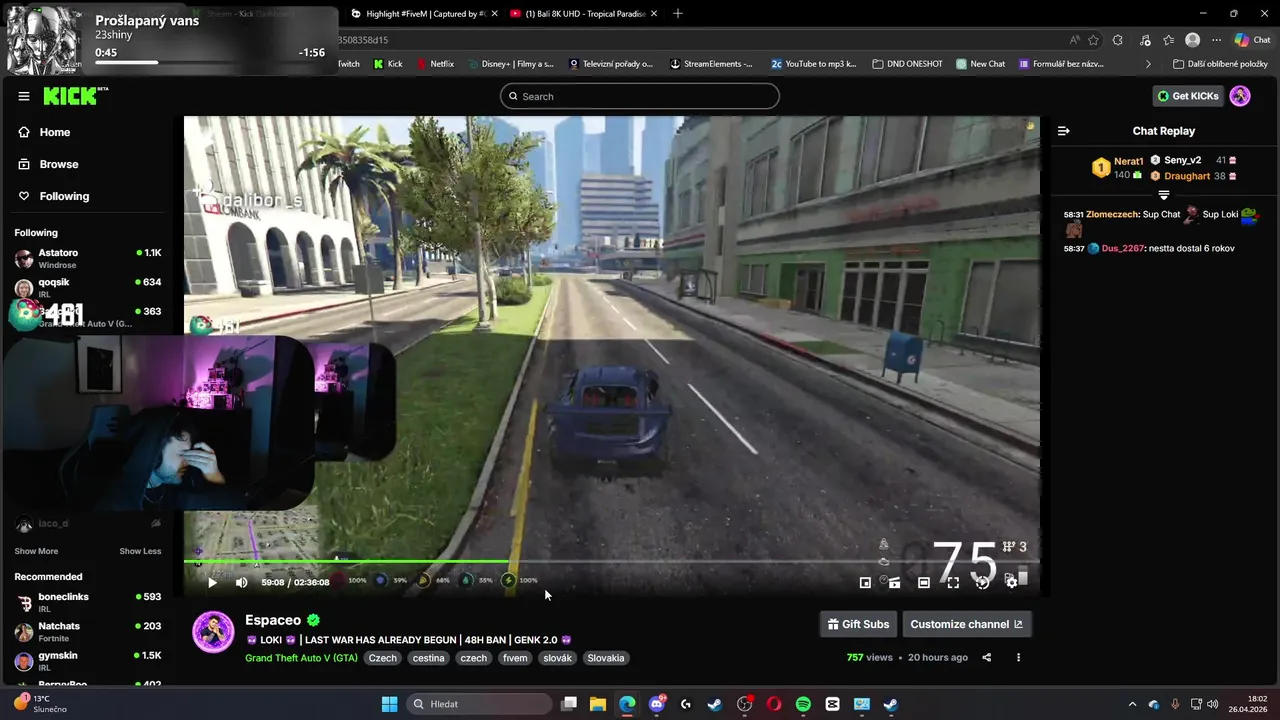Toggle picture-in-picture mode in player

pos(865,582)
